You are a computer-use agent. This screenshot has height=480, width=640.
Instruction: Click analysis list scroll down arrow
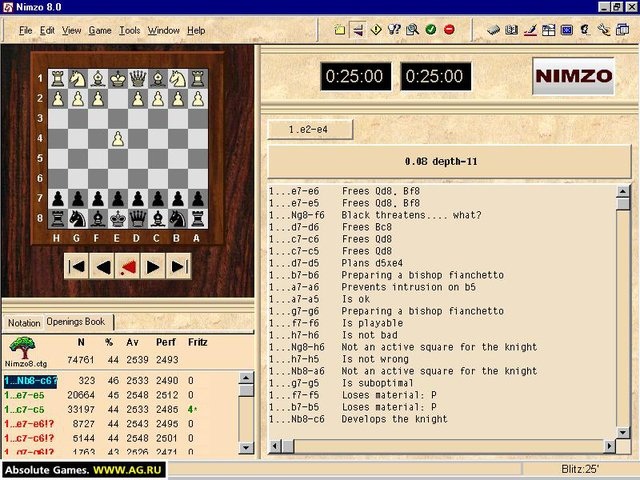(623, 432)
